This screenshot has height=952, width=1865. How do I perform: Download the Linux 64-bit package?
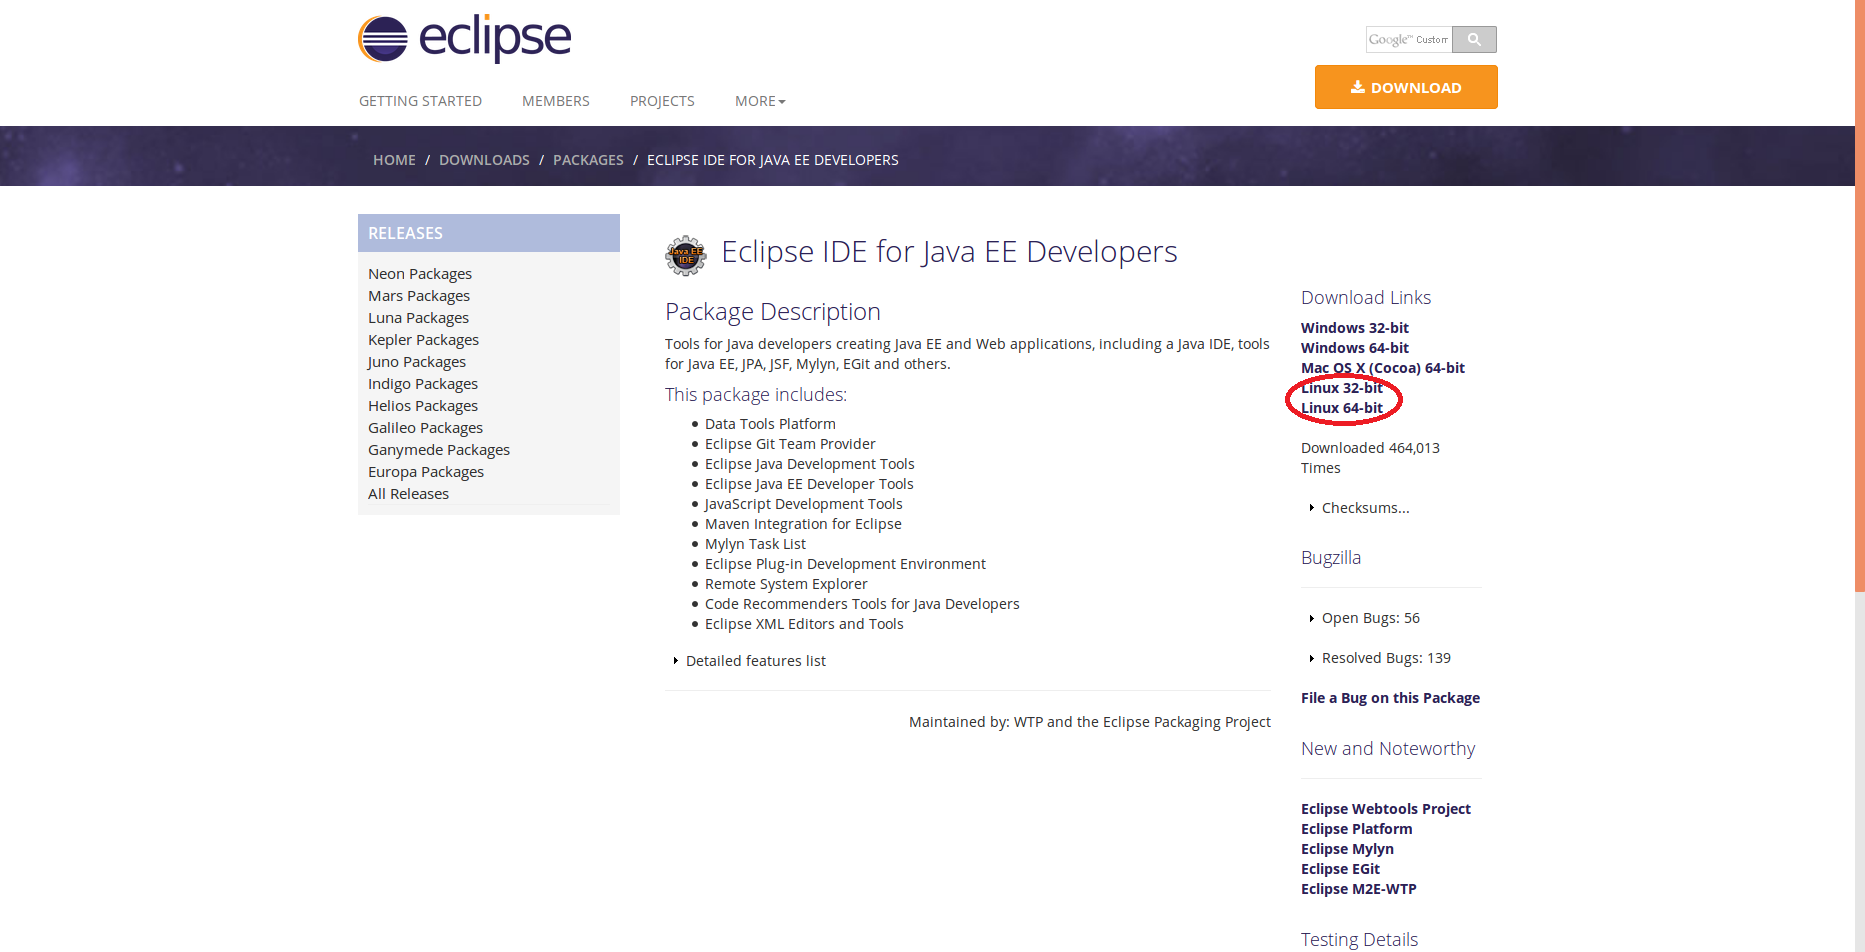click(1342, 408)
